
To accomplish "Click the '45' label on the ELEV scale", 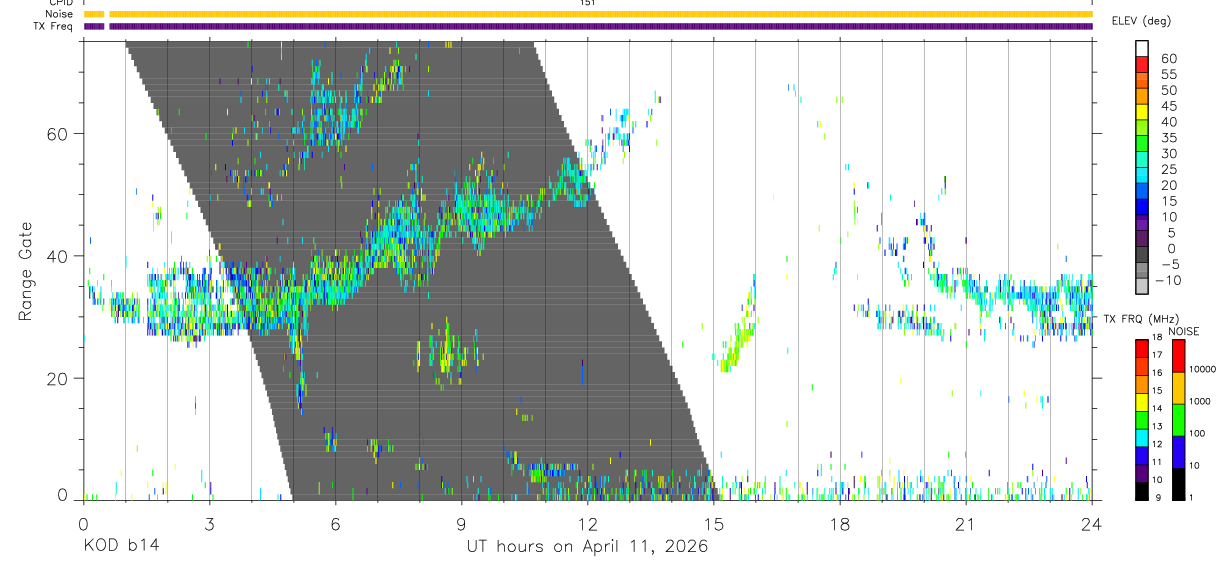I will coord(1169,106).
